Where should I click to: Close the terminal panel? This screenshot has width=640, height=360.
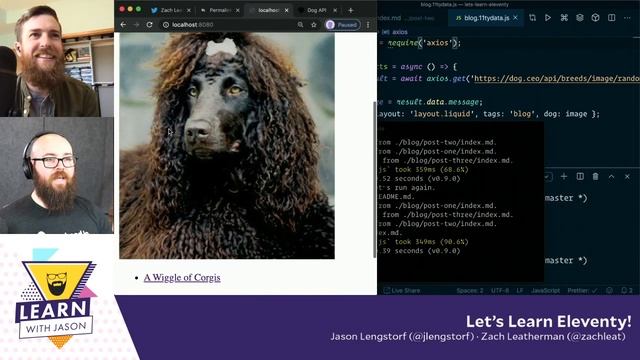pyautogui.click(x=627, y=176)
